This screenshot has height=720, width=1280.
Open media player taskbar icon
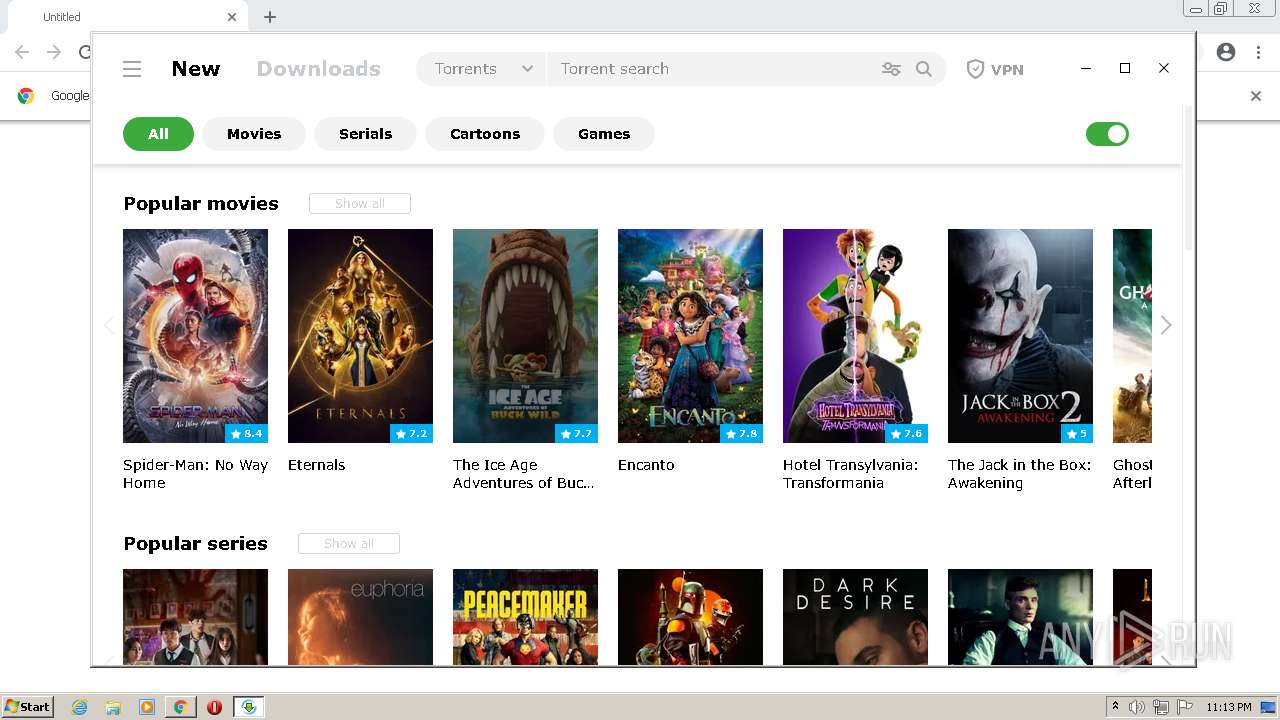[147, 707]
